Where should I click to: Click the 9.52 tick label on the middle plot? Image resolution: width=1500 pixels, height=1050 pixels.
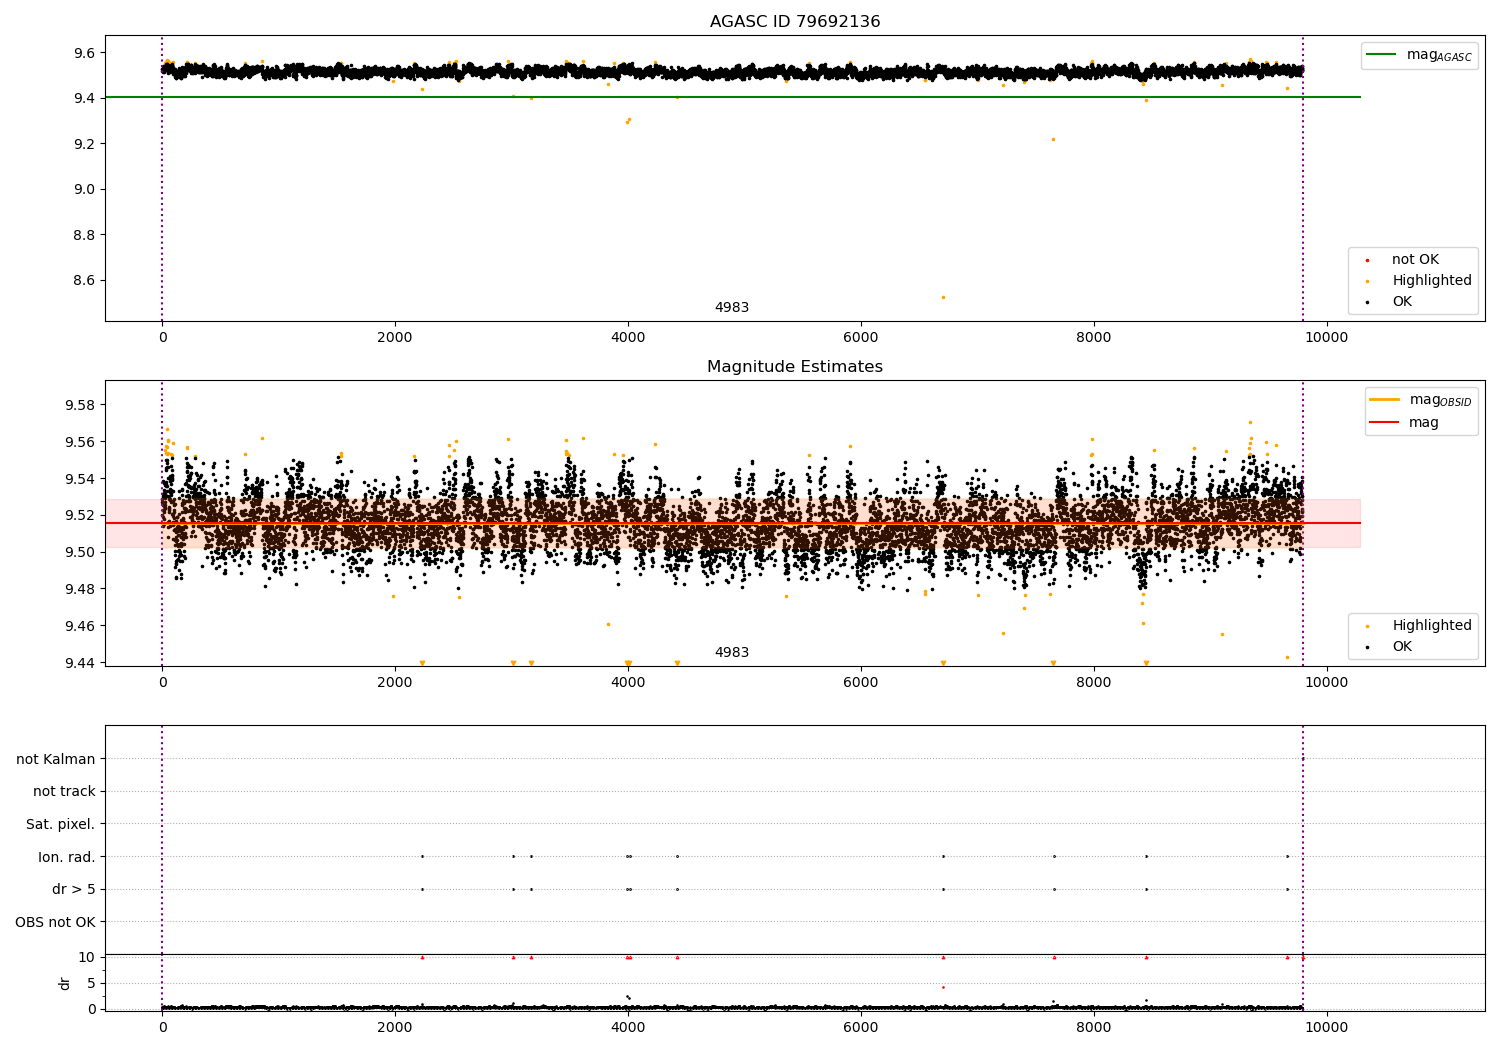click(78, 516)
